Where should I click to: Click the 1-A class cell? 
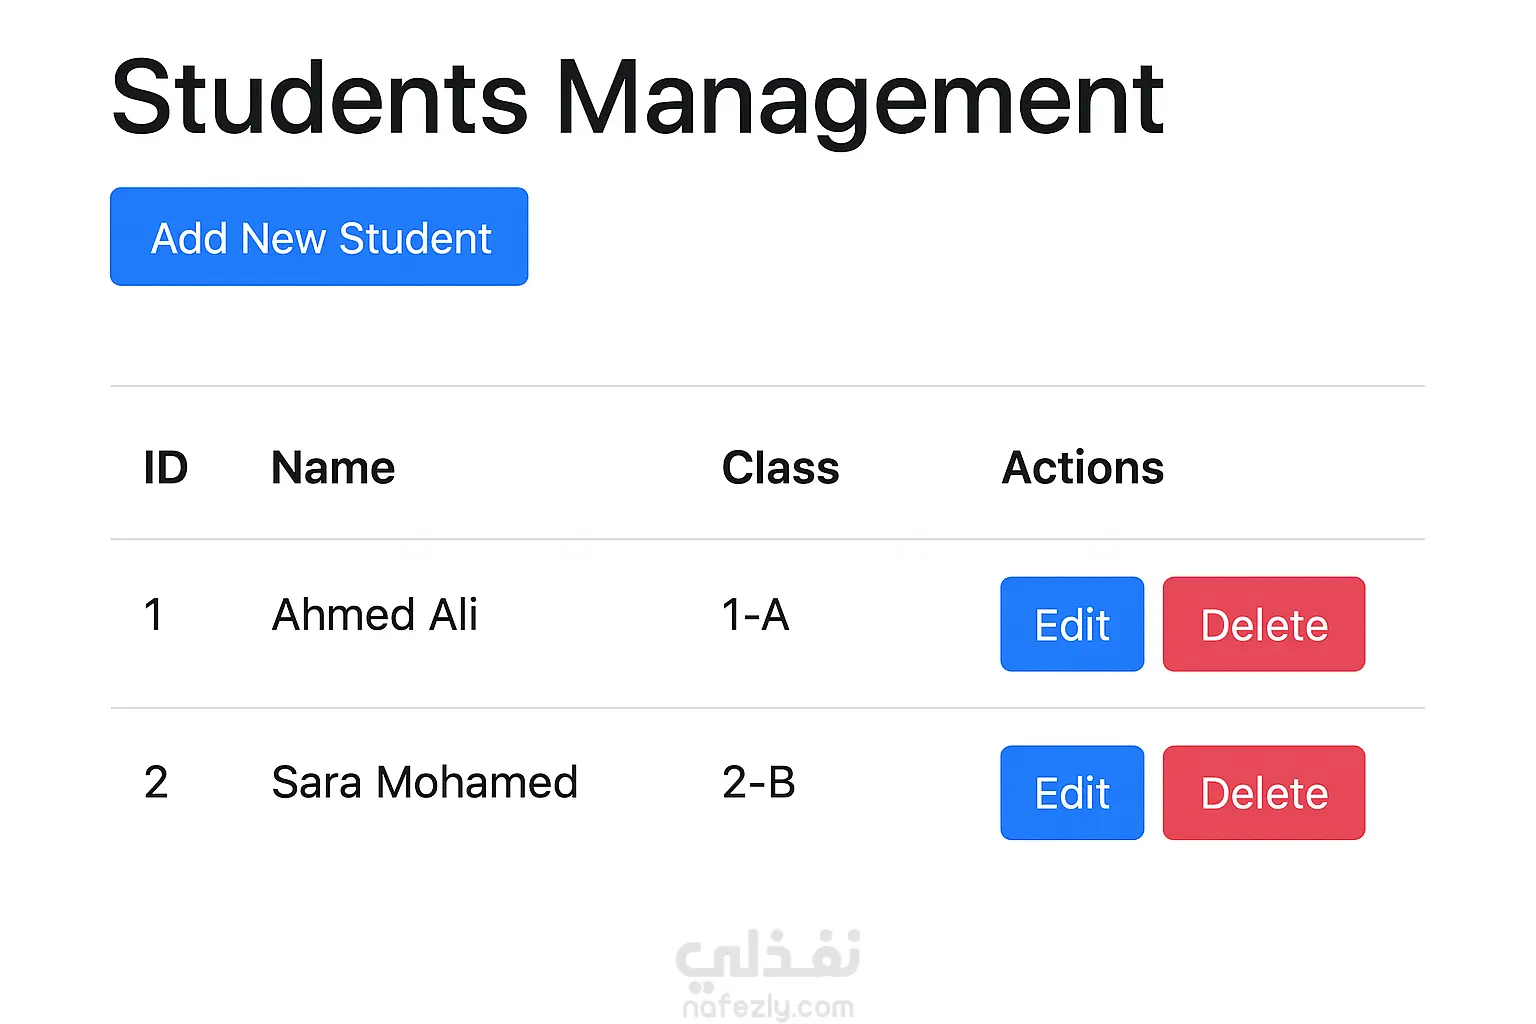click(756, 615)
